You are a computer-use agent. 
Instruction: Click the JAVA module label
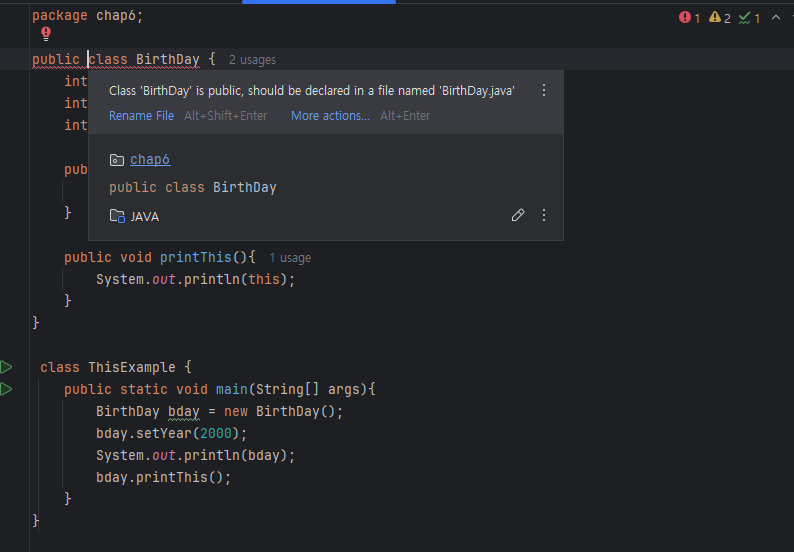click(145, 217)
